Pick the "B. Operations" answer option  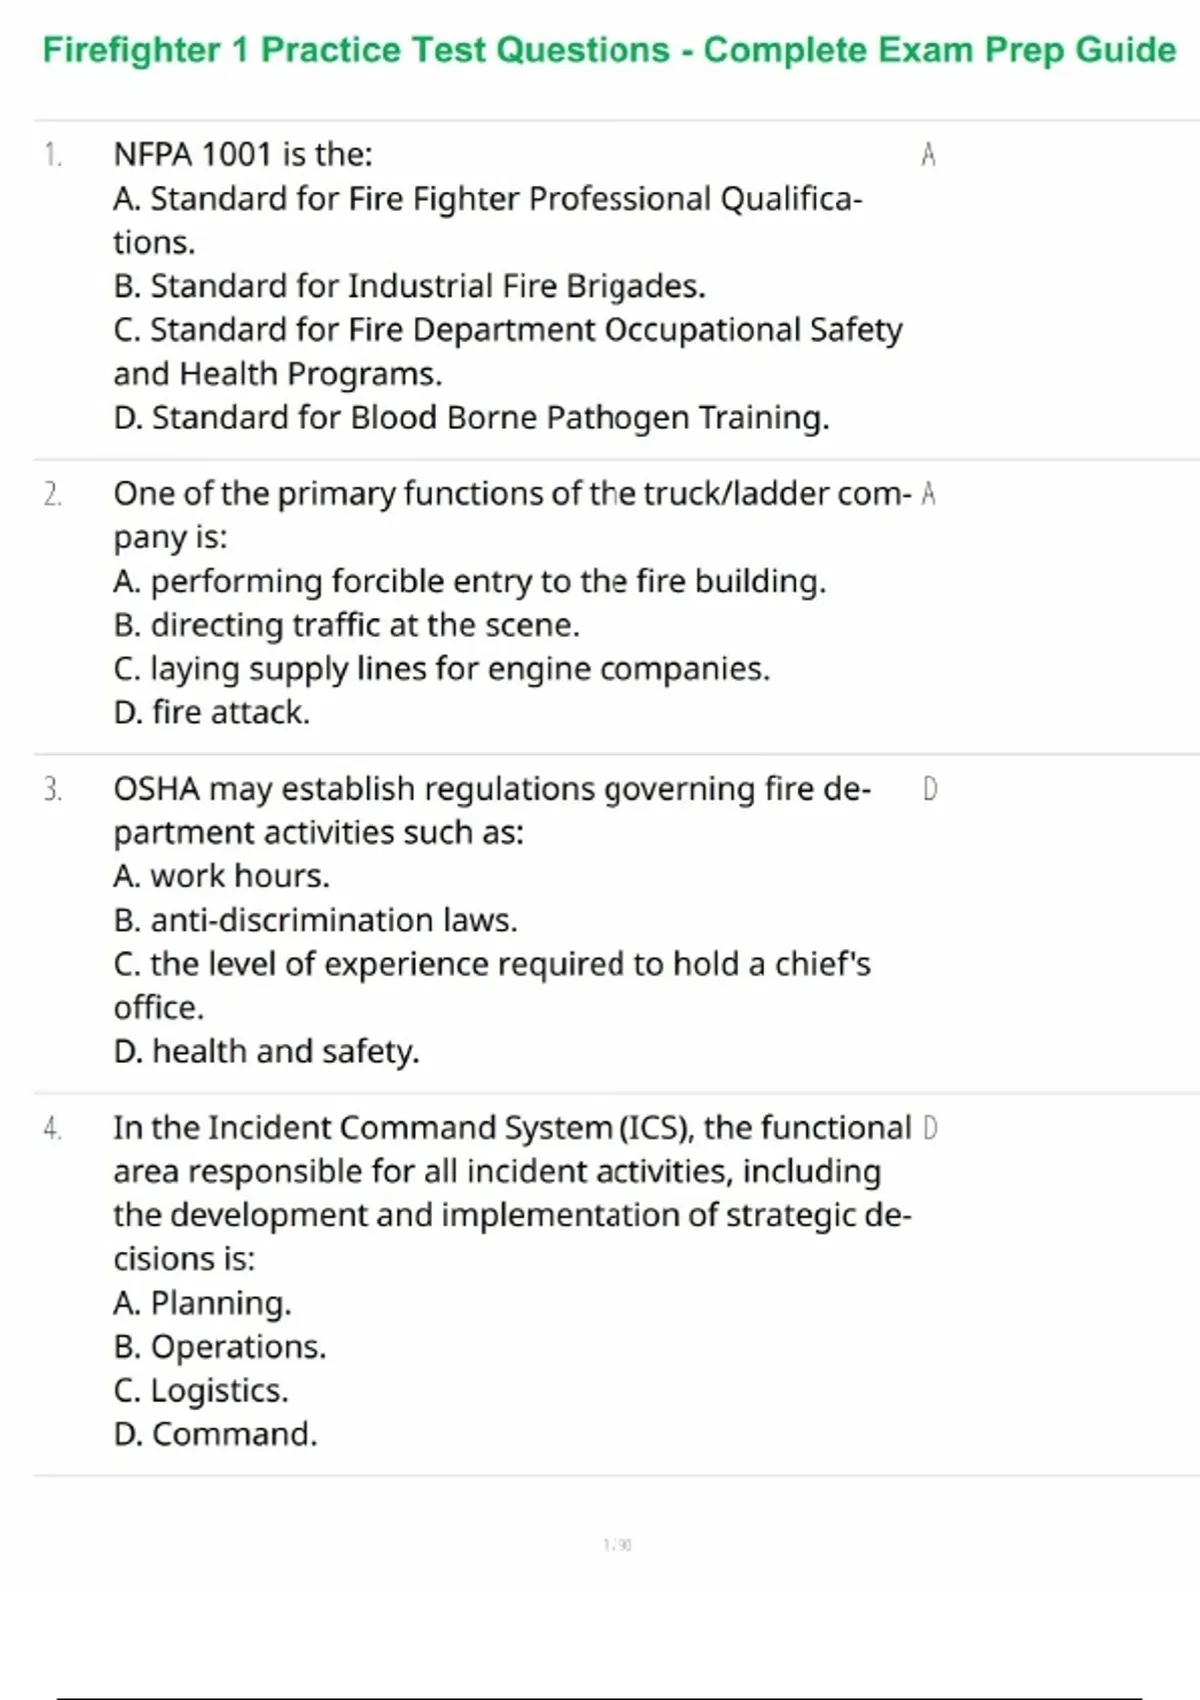(220, 1348)
